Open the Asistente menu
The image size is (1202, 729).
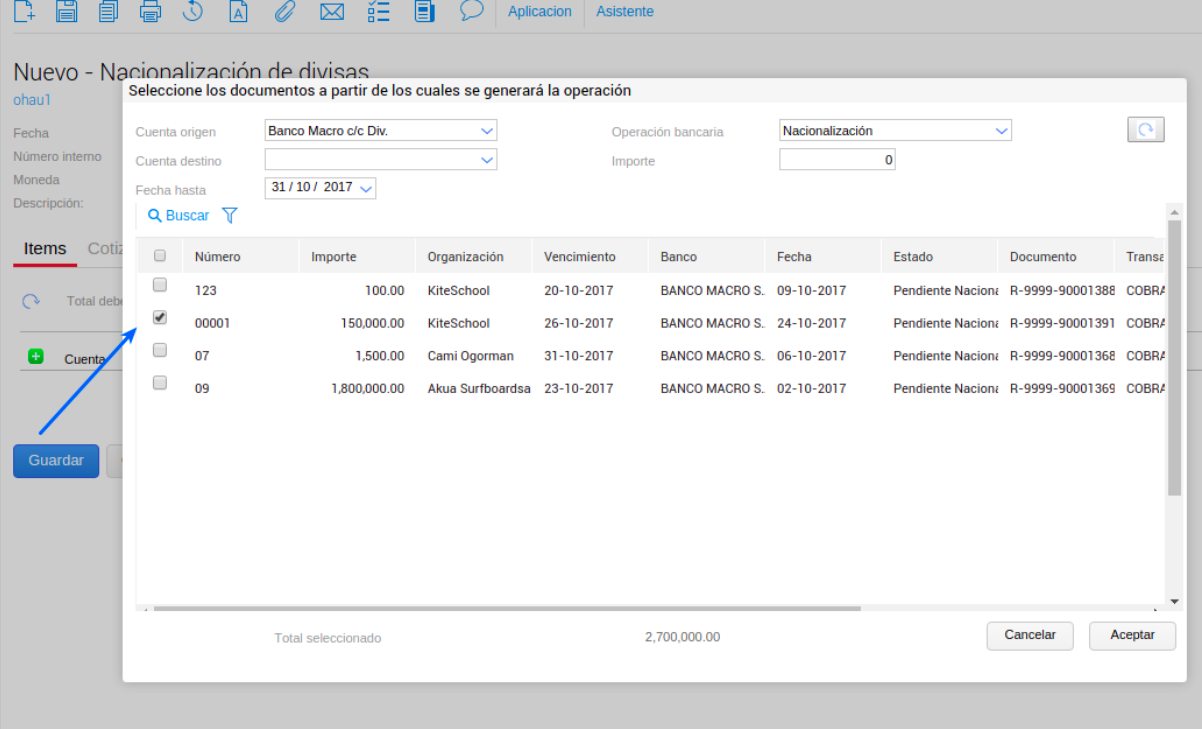coord(625,12)
